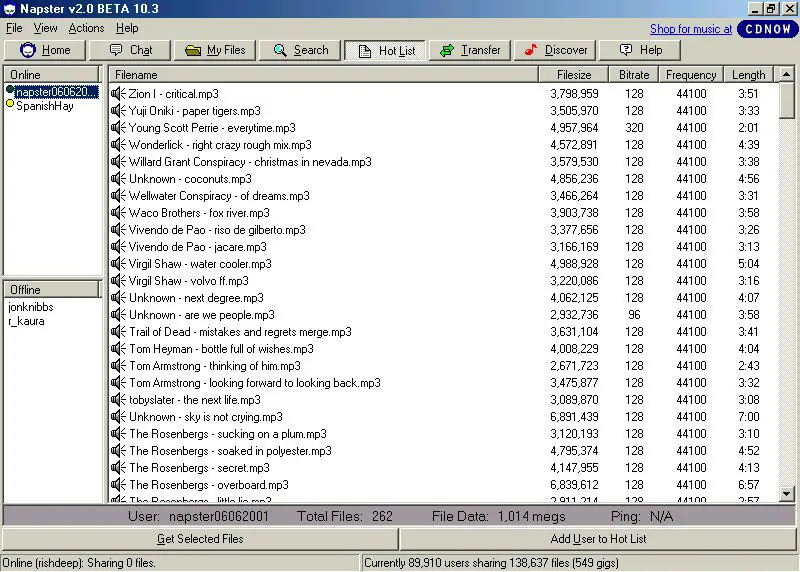Click the Chat speech-bubble icon

tap(116, 50)
